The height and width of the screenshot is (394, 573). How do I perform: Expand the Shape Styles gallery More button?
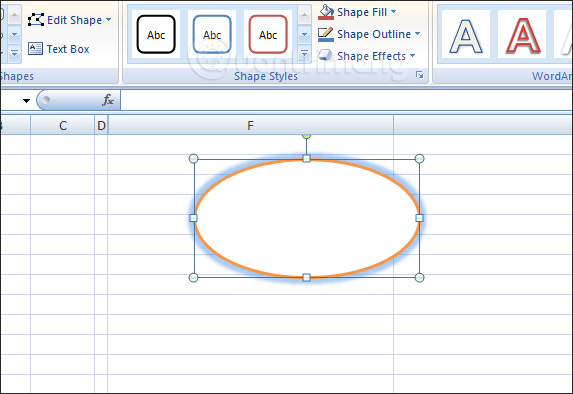point(304,54)
